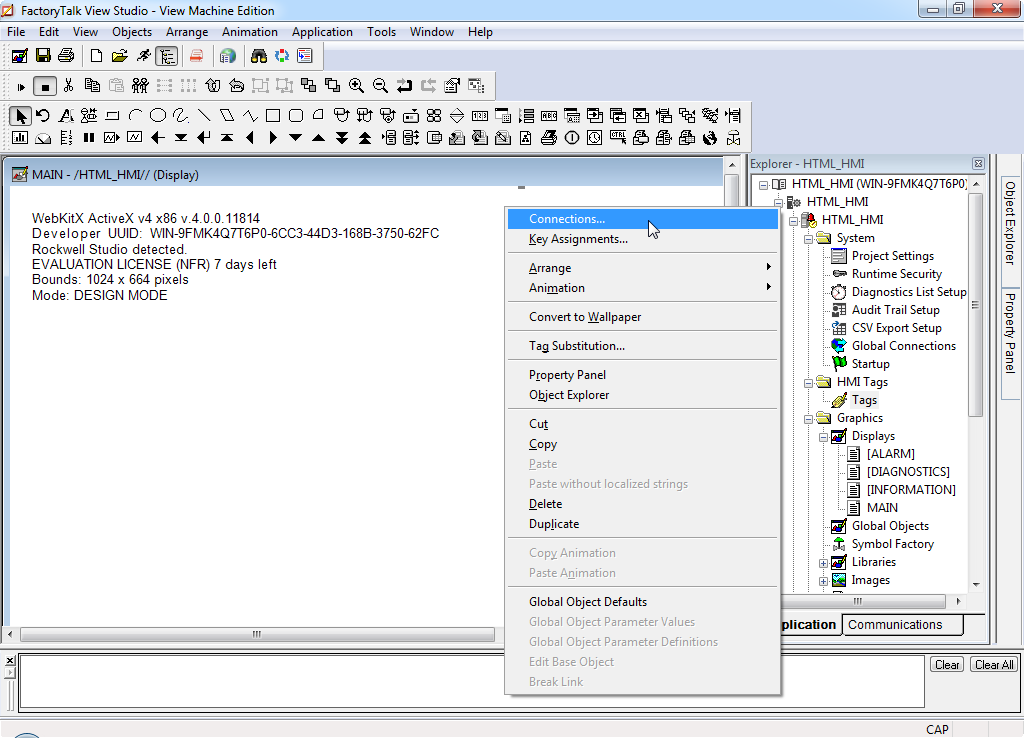This screenshot has width=1024, height=738.
Task: Open the Arrange submenu in context menu
Action: point(643,268)
